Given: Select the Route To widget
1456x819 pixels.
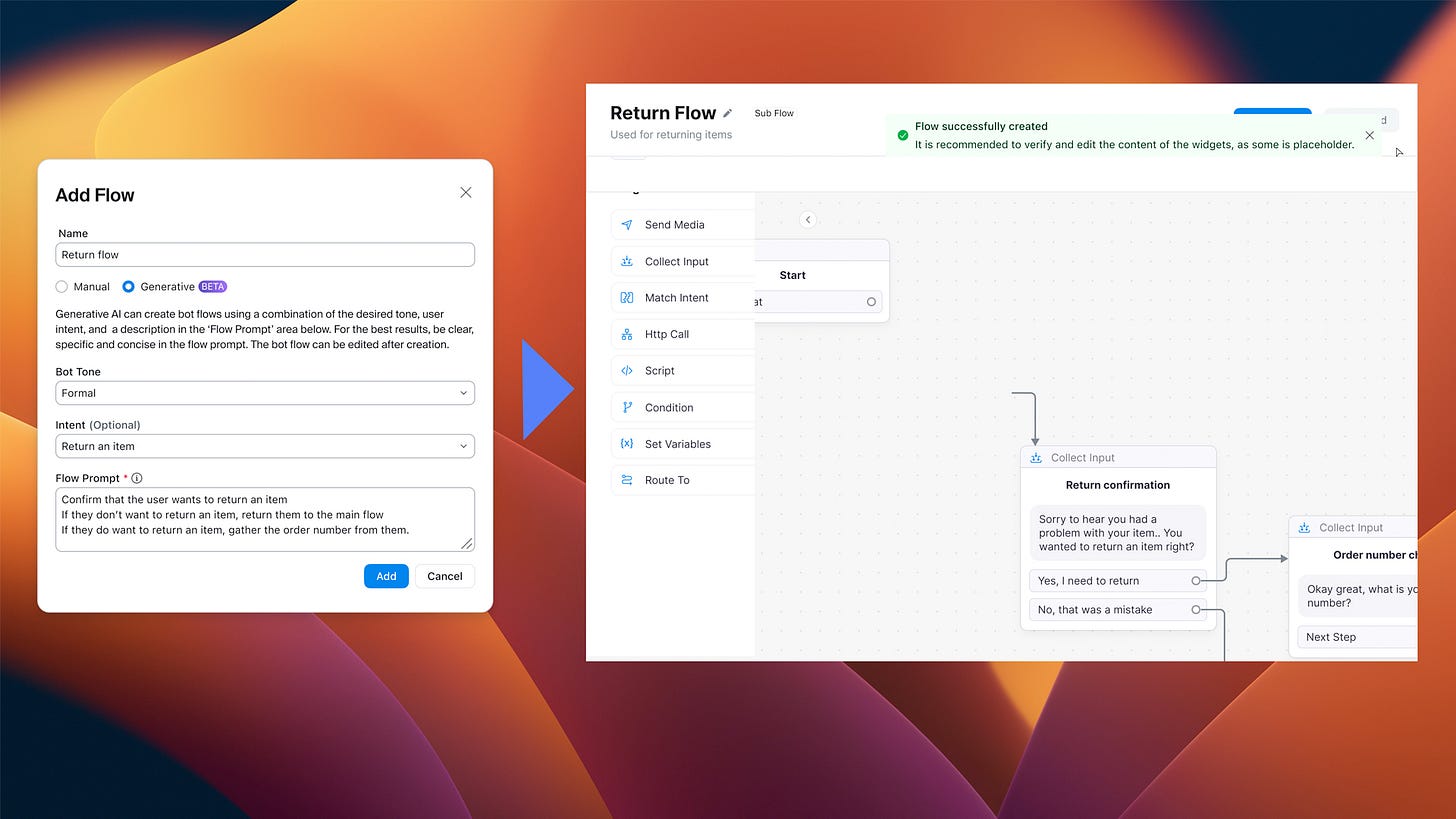Looking at the screenshot, I should 669,480.
